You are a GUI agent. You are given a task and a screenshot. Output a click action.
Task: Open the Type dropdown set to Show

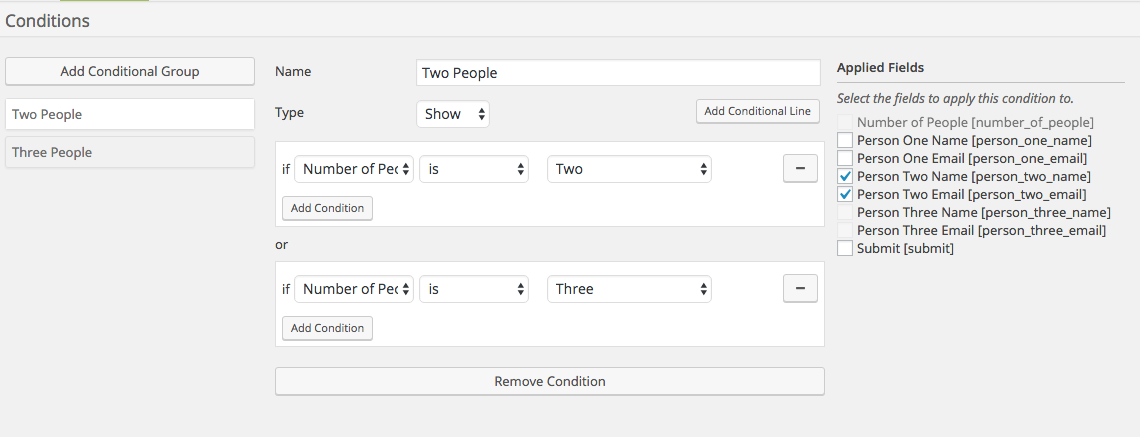(x=453, y=114)
